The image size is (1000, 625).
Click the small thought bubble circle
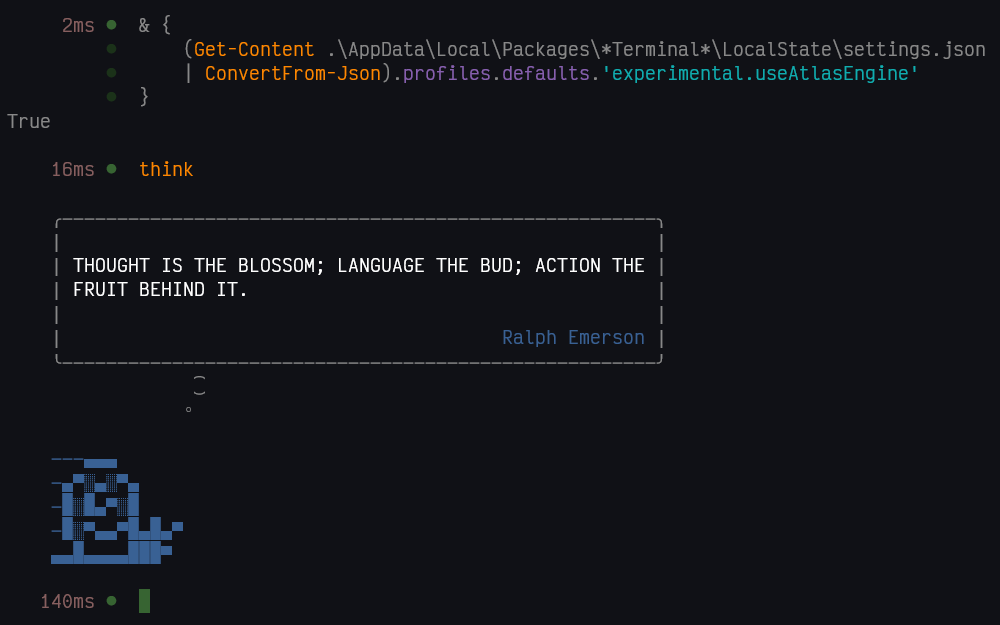[188, 409]
